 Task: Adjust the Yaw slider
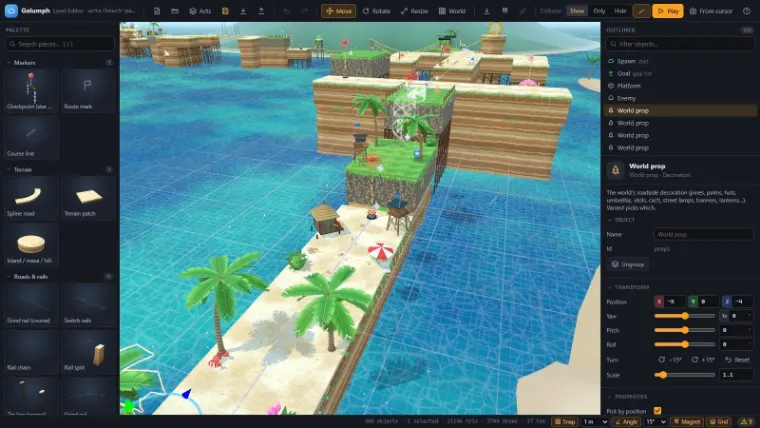(x=684, y=316)
